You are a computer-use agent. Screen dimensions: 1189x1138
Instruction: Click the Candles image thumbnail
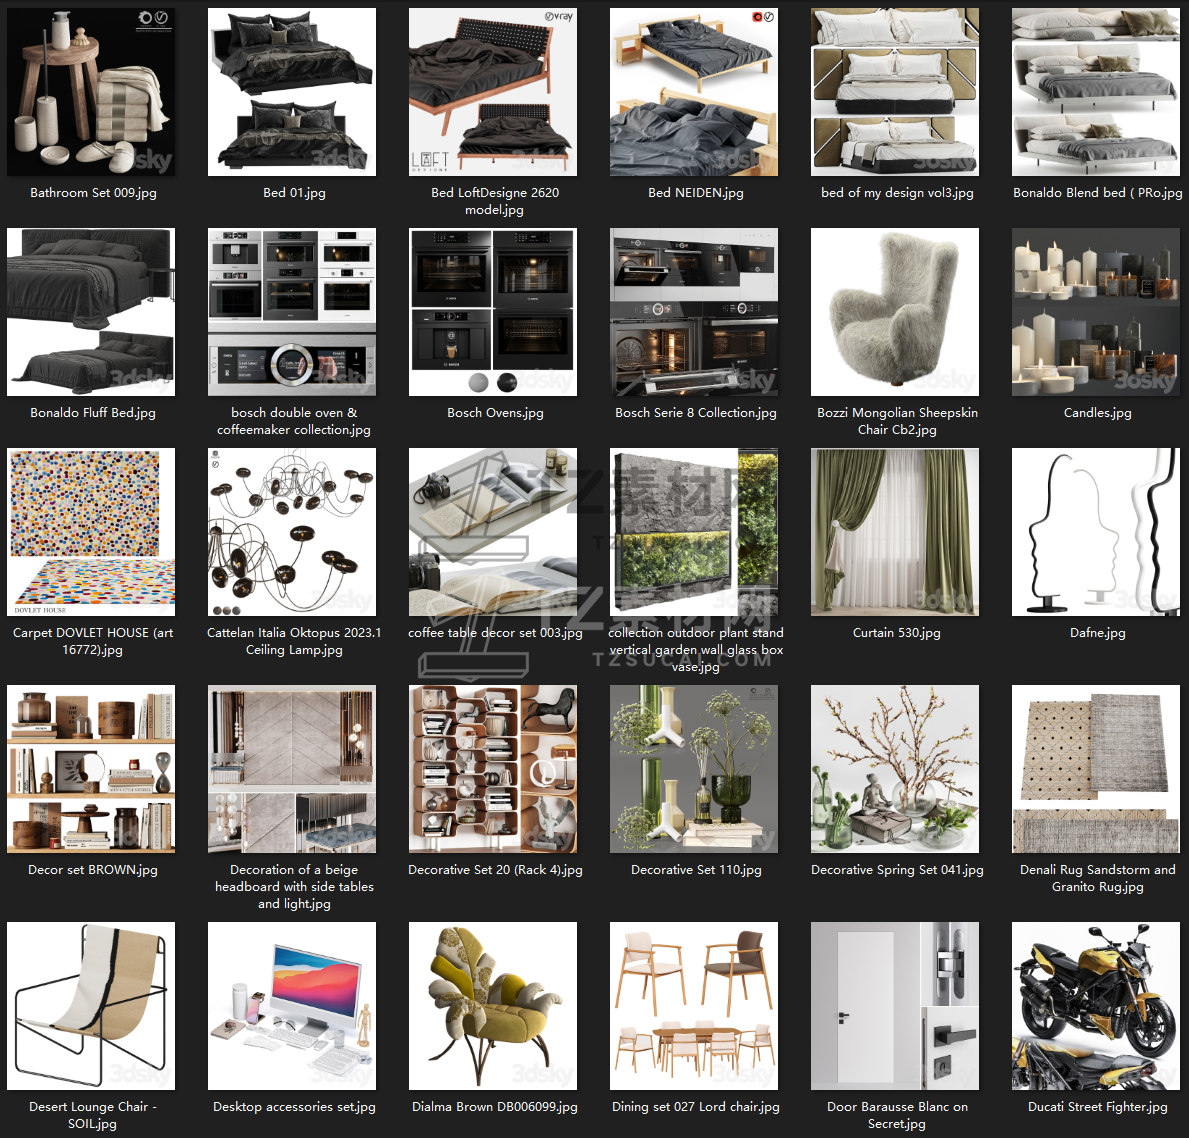coord(1096,312)
